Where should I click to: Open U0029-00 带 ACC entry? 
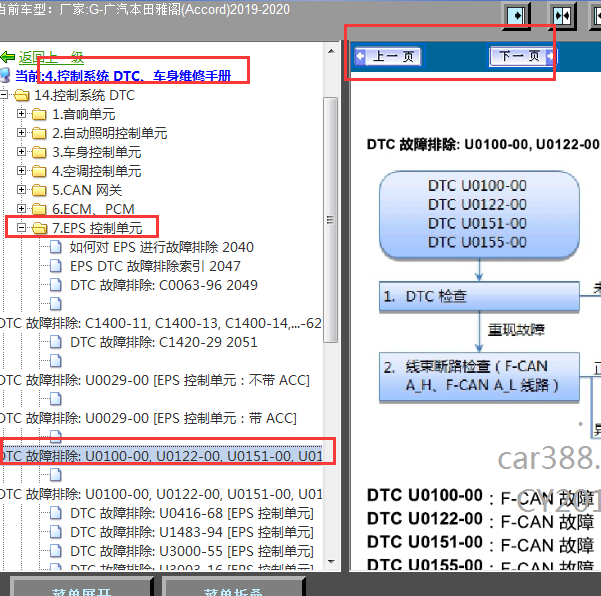(x=148, y=418)
